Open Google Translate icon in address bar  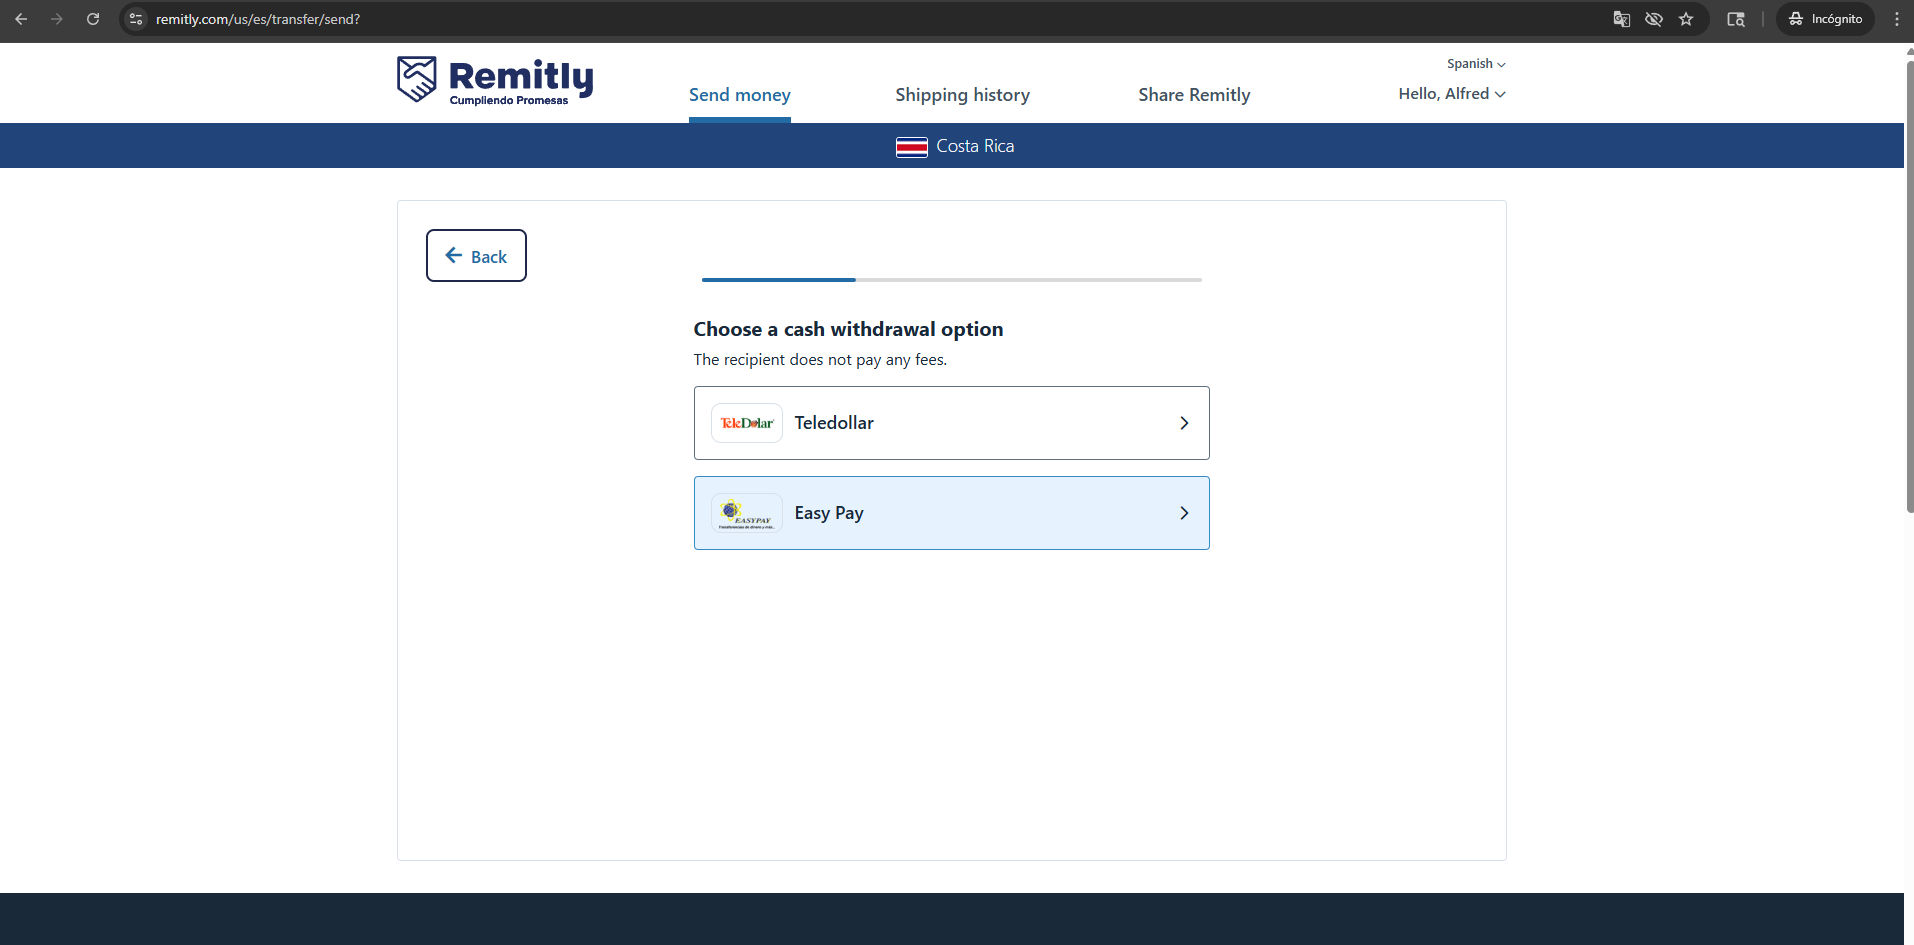click(1622, 19)
